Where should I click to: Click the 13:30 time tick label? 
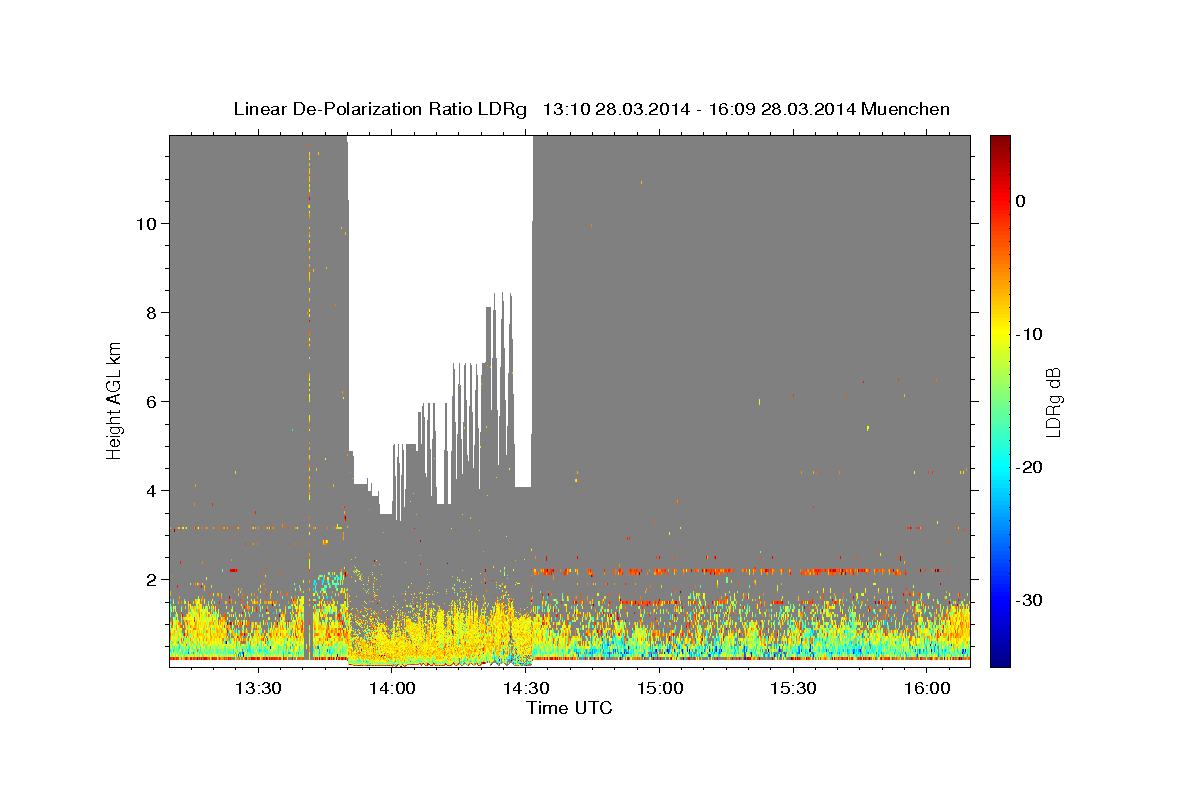pos(258,688)
